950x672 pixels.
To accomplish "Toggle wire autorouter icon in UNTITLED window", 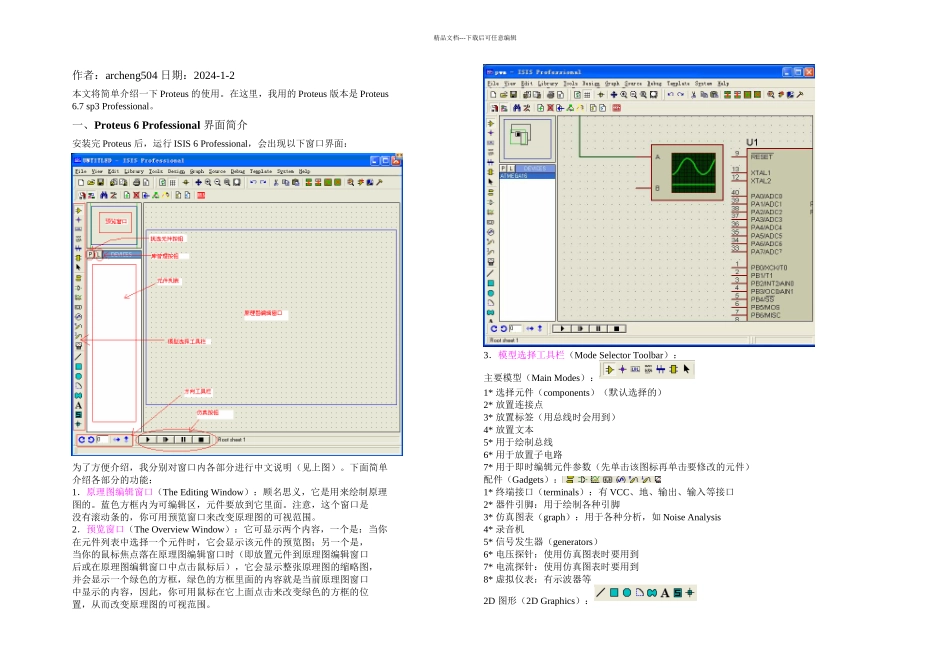I will [x=90, y=195].
